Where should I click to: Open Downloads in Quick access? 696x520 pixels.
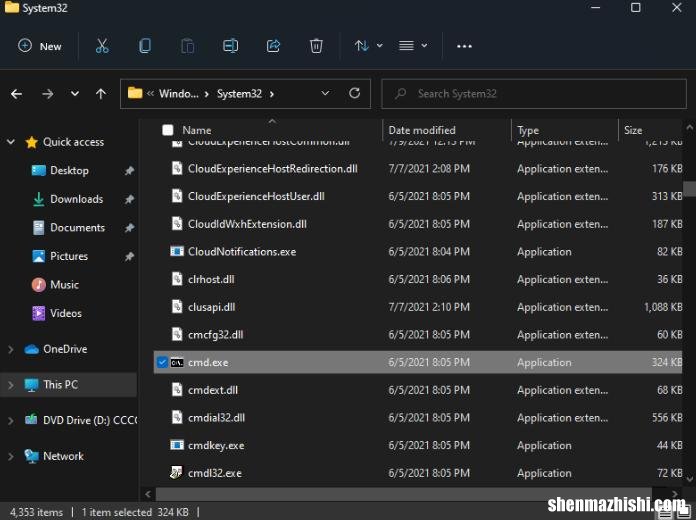point(76,199)
